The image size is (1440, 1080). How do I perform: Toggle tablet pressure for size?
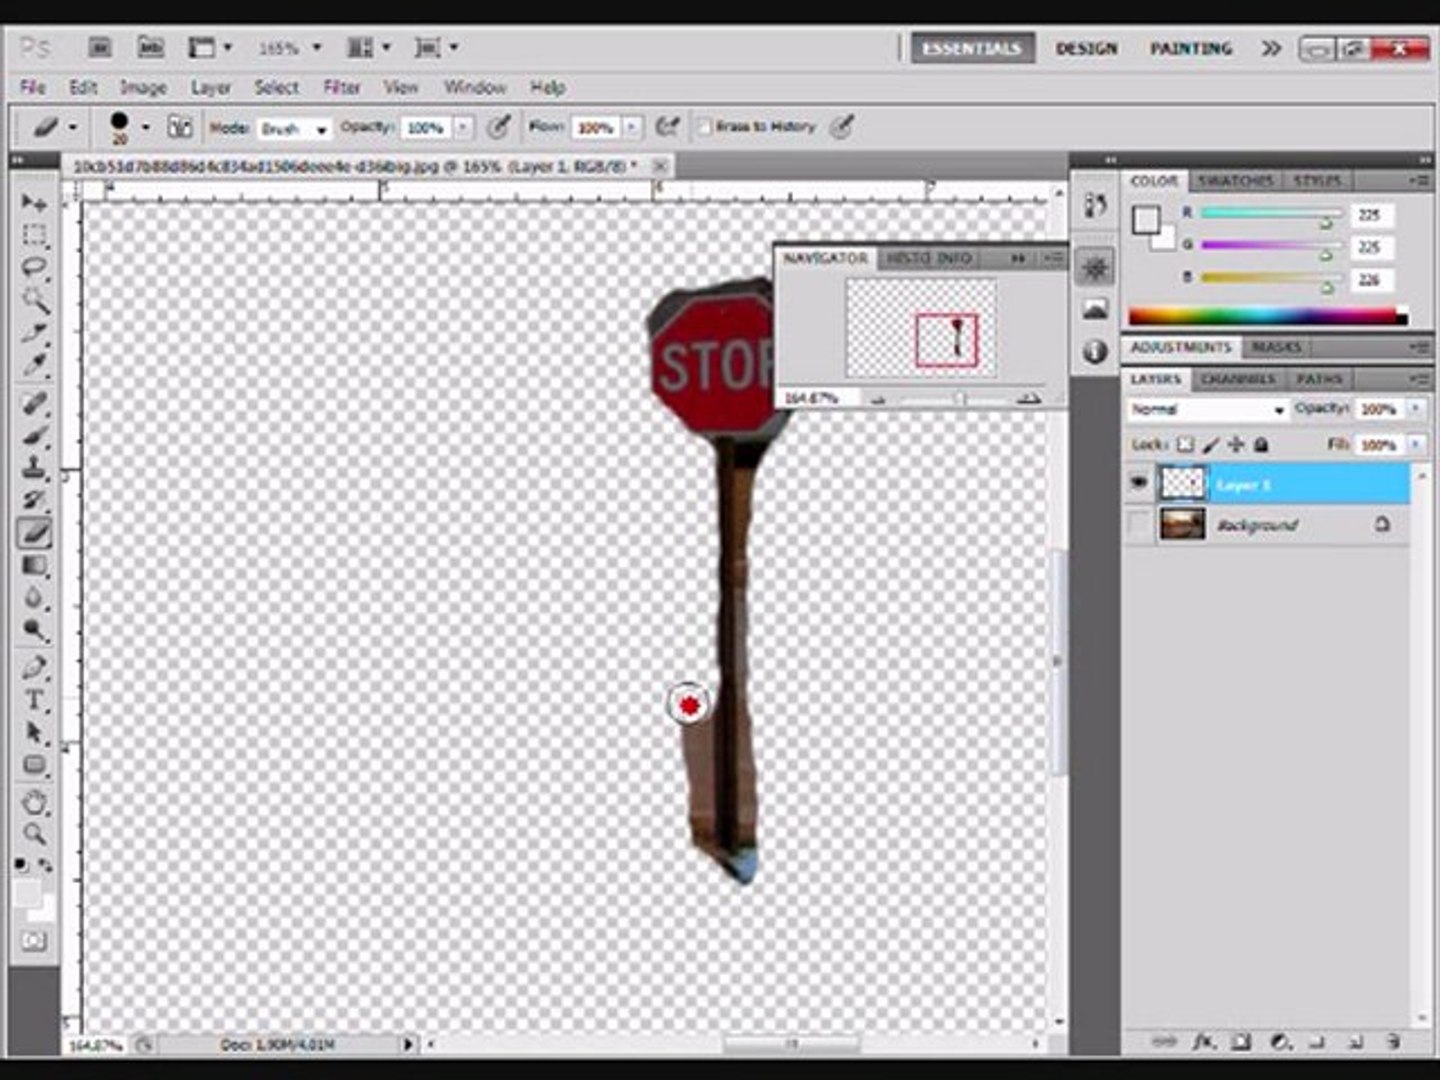pyautogui.click(x=842, y=127)
